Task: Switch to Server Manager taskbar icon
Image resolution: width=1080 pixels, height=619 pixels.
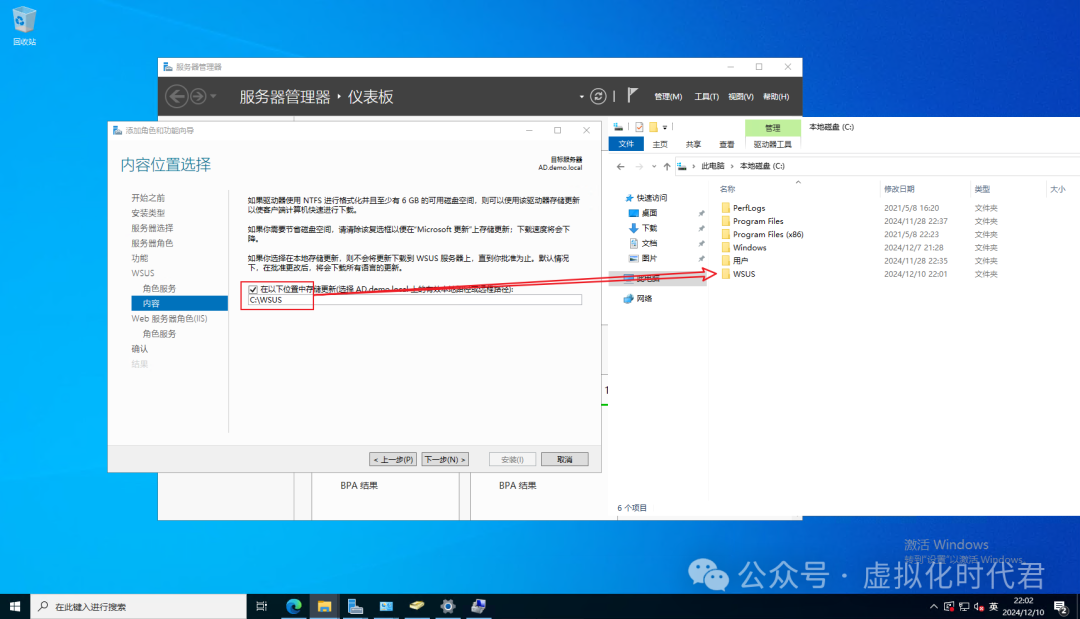Action: point(355,607)
